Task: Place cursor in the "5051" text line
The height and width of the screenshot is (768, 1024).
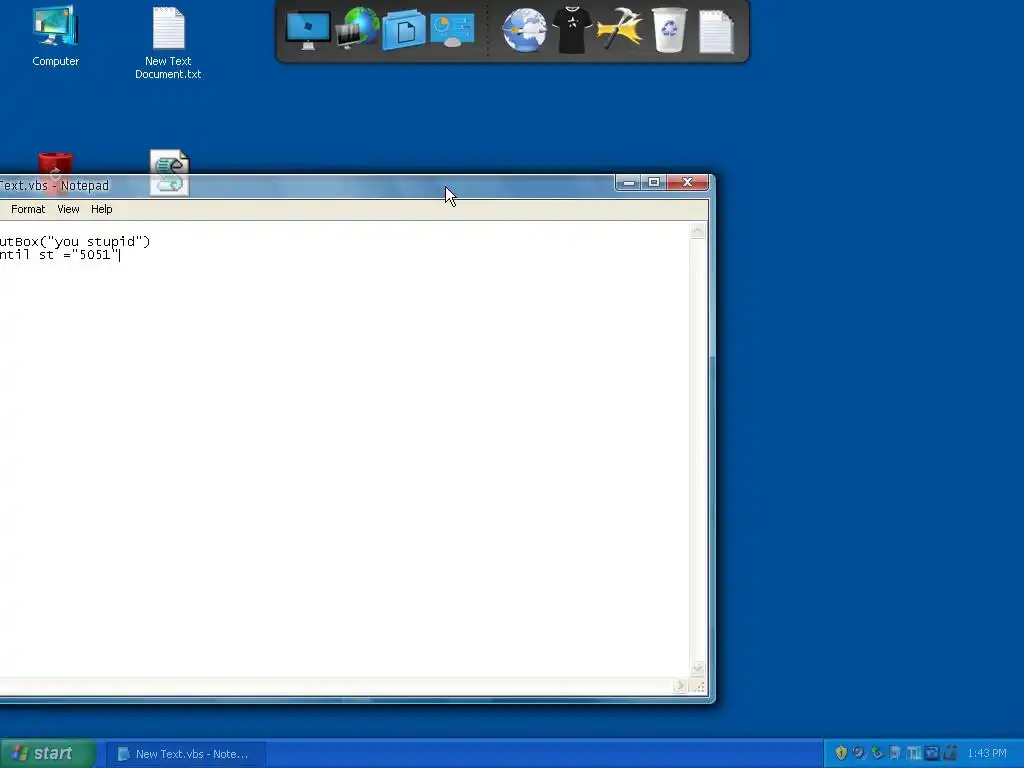Action: coord(60,255)
